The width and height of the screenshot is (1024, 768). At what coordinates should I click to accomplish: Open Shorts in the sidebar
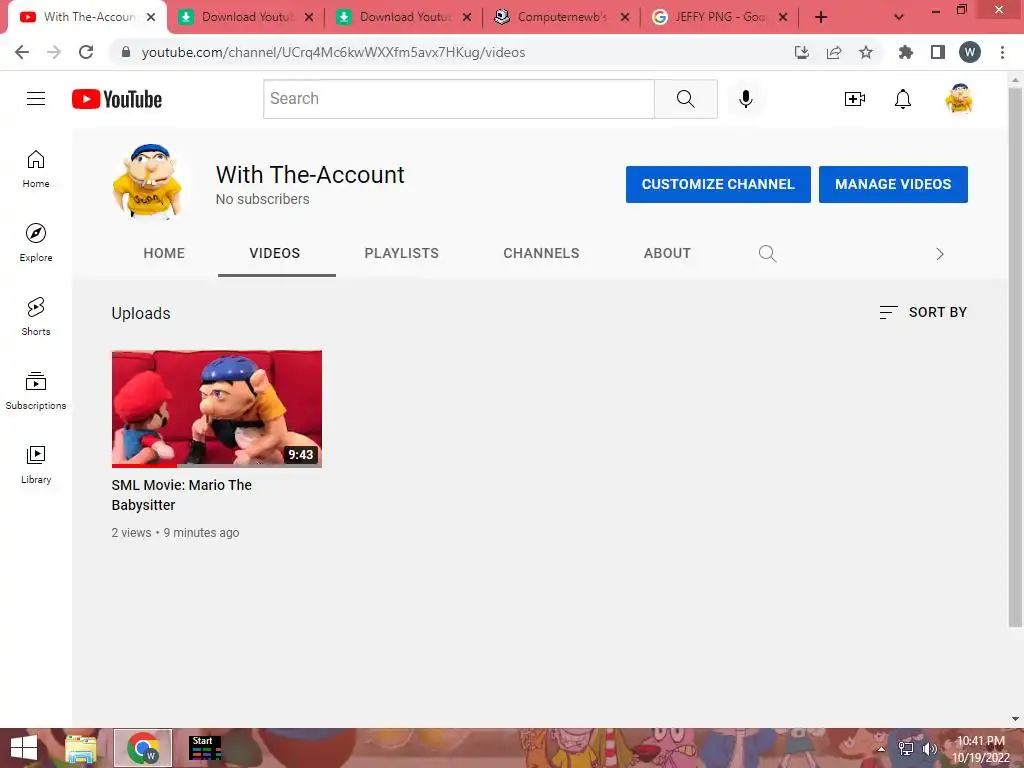coord(36,317)
